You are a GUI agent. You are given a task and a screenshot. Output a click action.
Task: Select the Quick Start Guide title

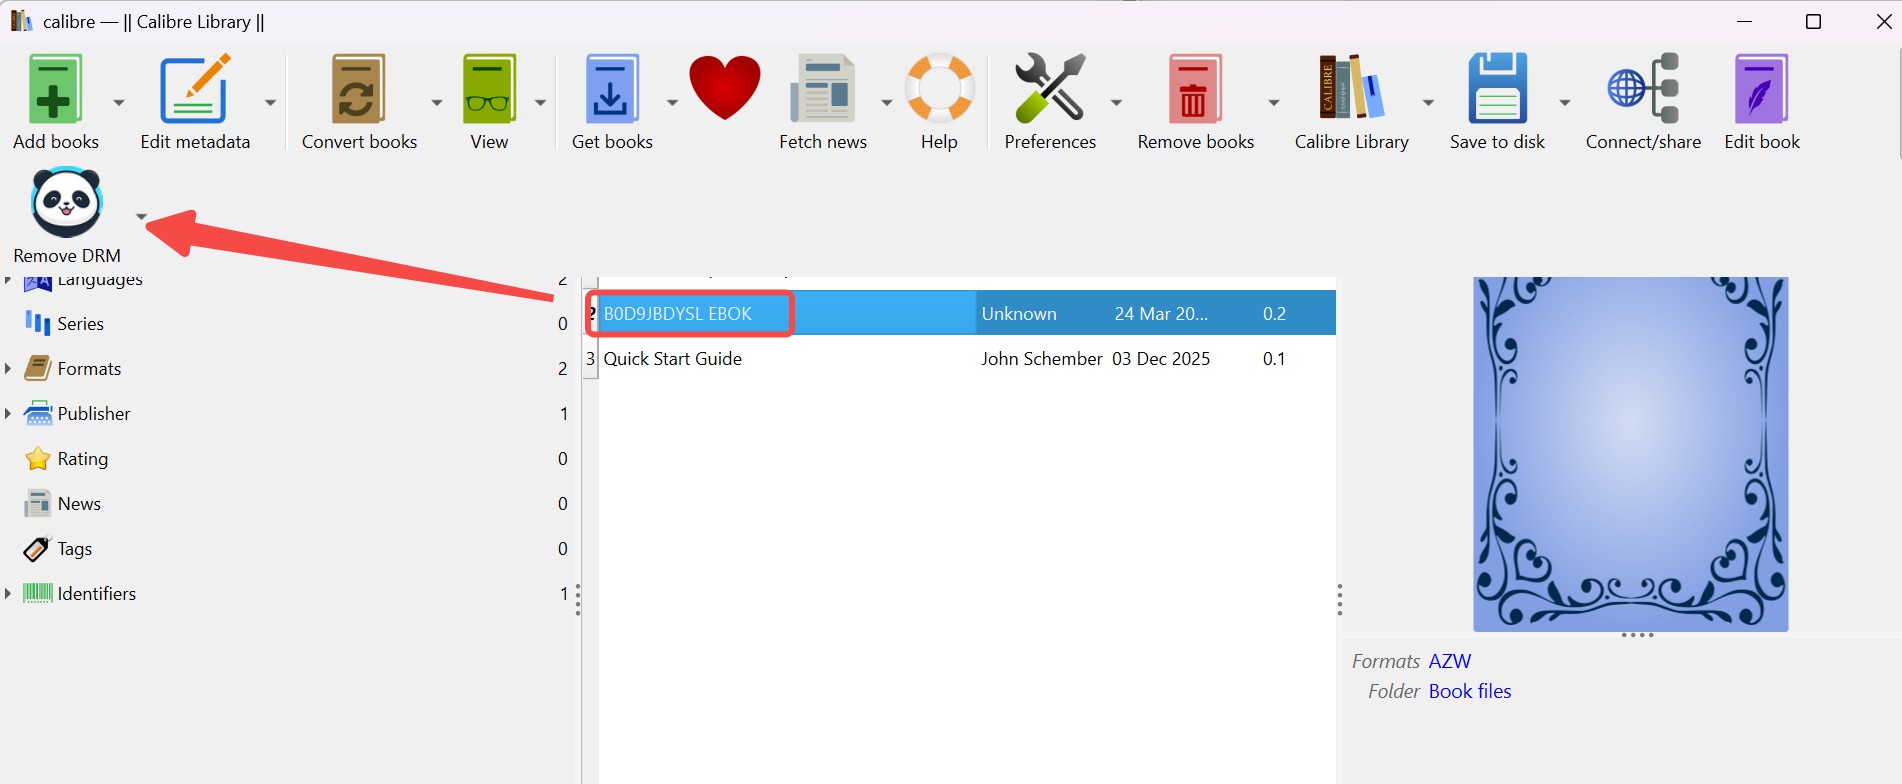click(673, 358)
